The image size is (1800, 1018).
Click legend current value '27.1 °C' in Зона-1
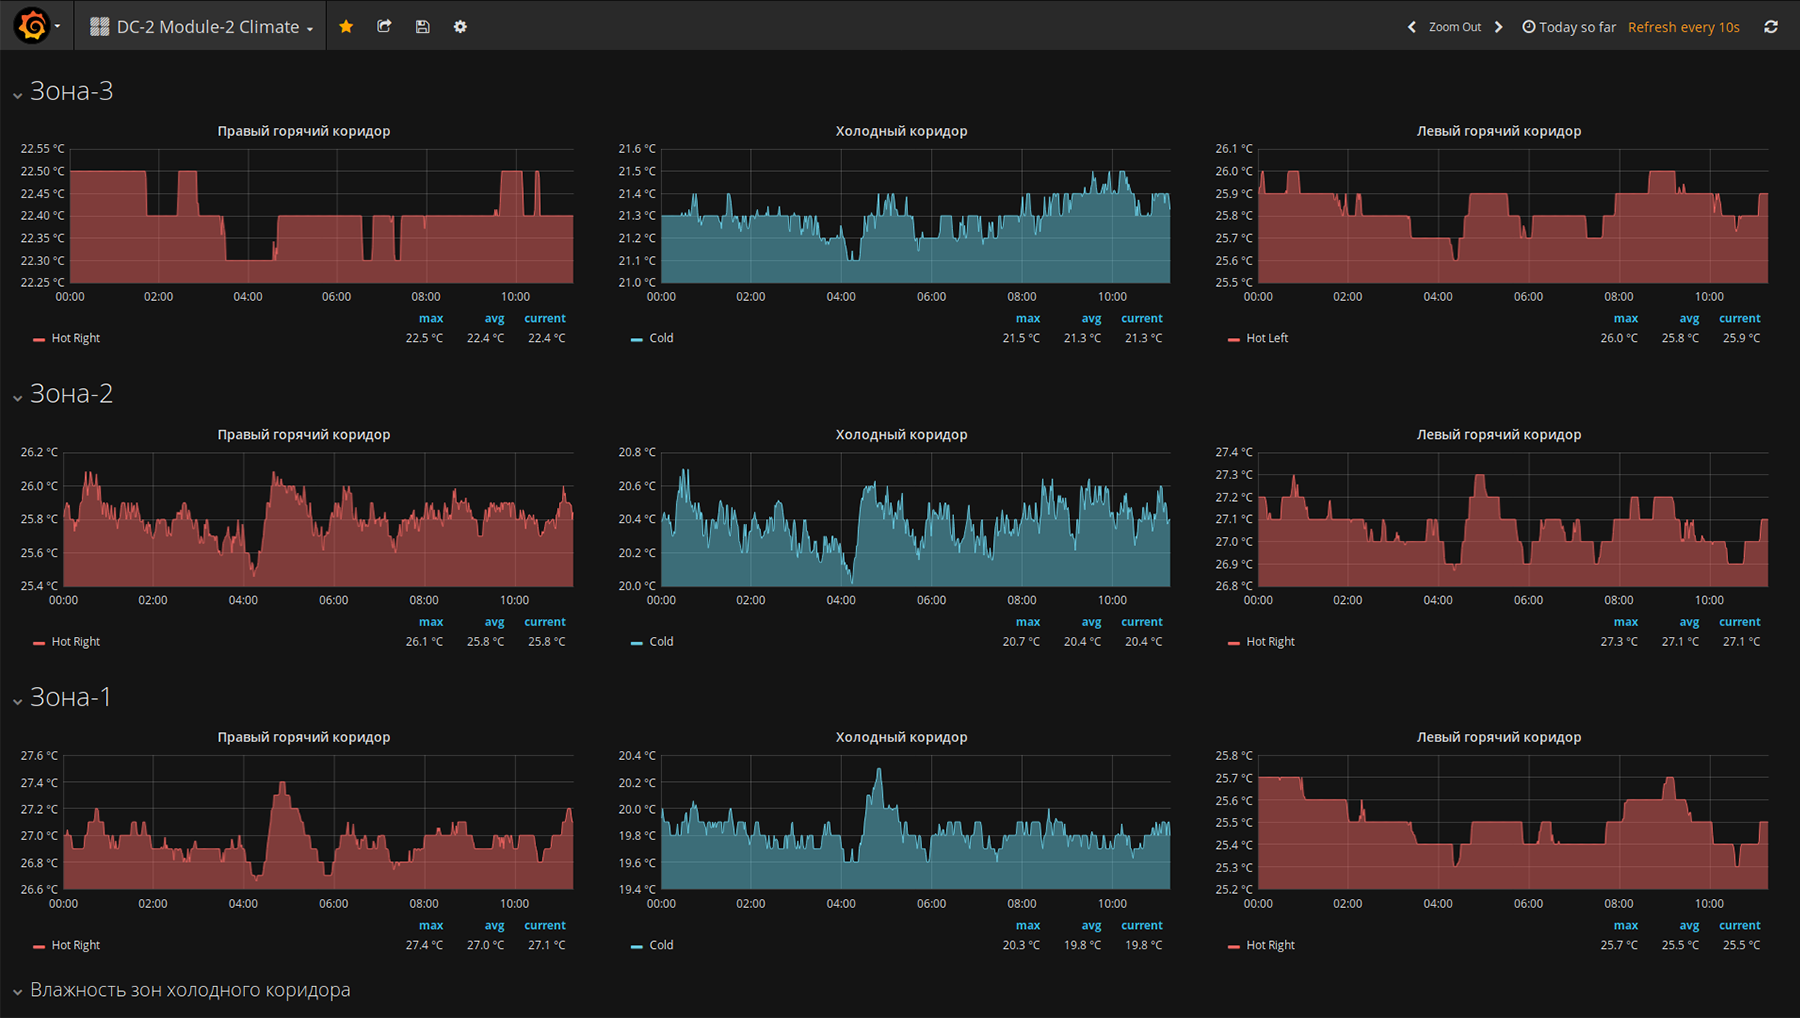546,945
